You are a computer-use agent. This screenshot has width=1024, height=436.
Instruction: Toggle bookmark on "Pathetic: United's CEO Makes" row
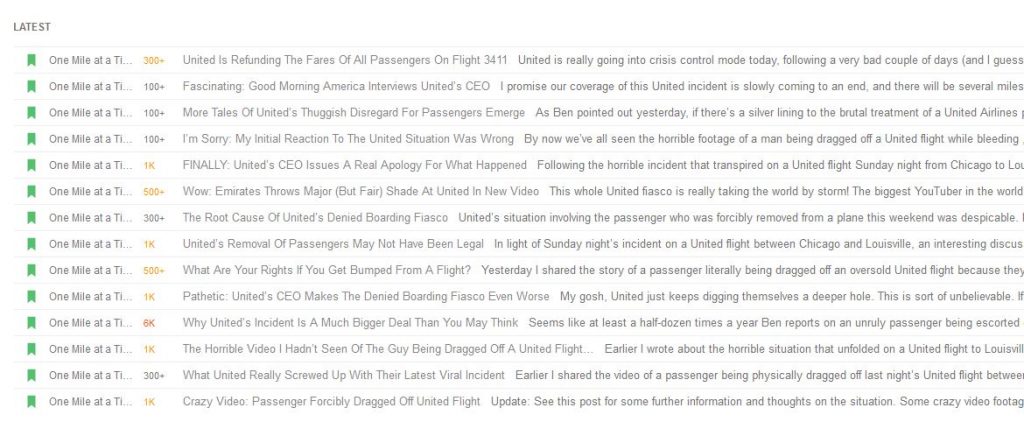click(x=31, y=296)
